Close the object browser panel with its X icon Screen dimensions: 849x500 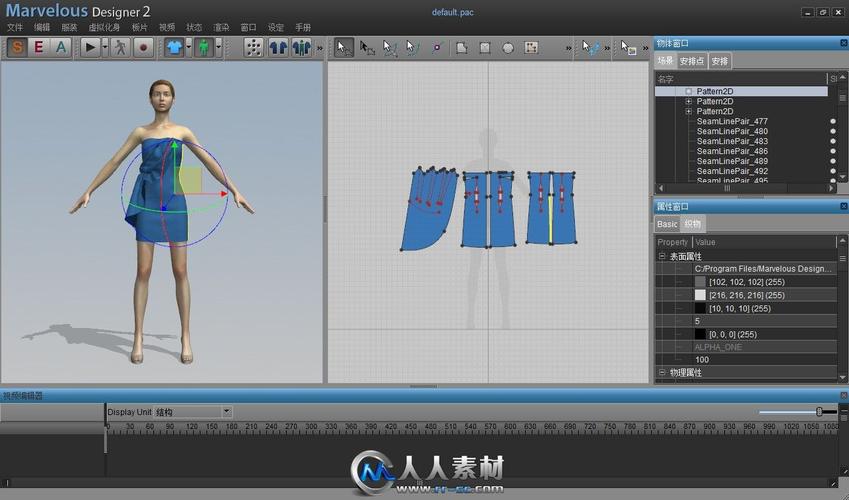pos(843,43)
